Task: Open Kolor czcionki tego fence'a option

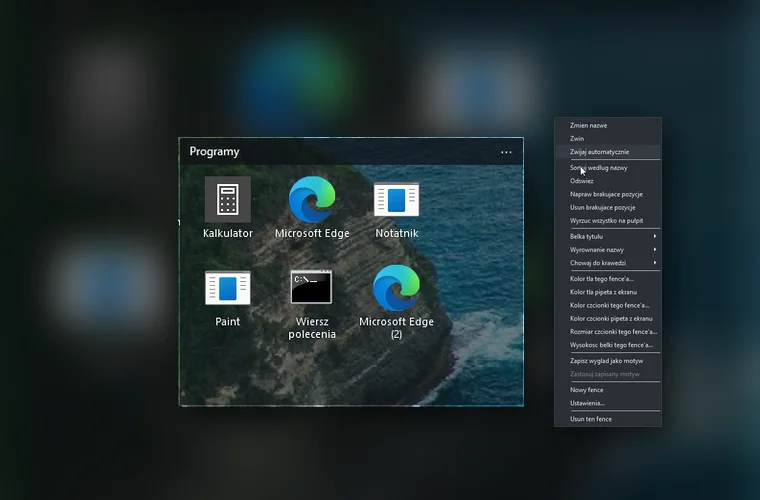Action: point(608,305)
